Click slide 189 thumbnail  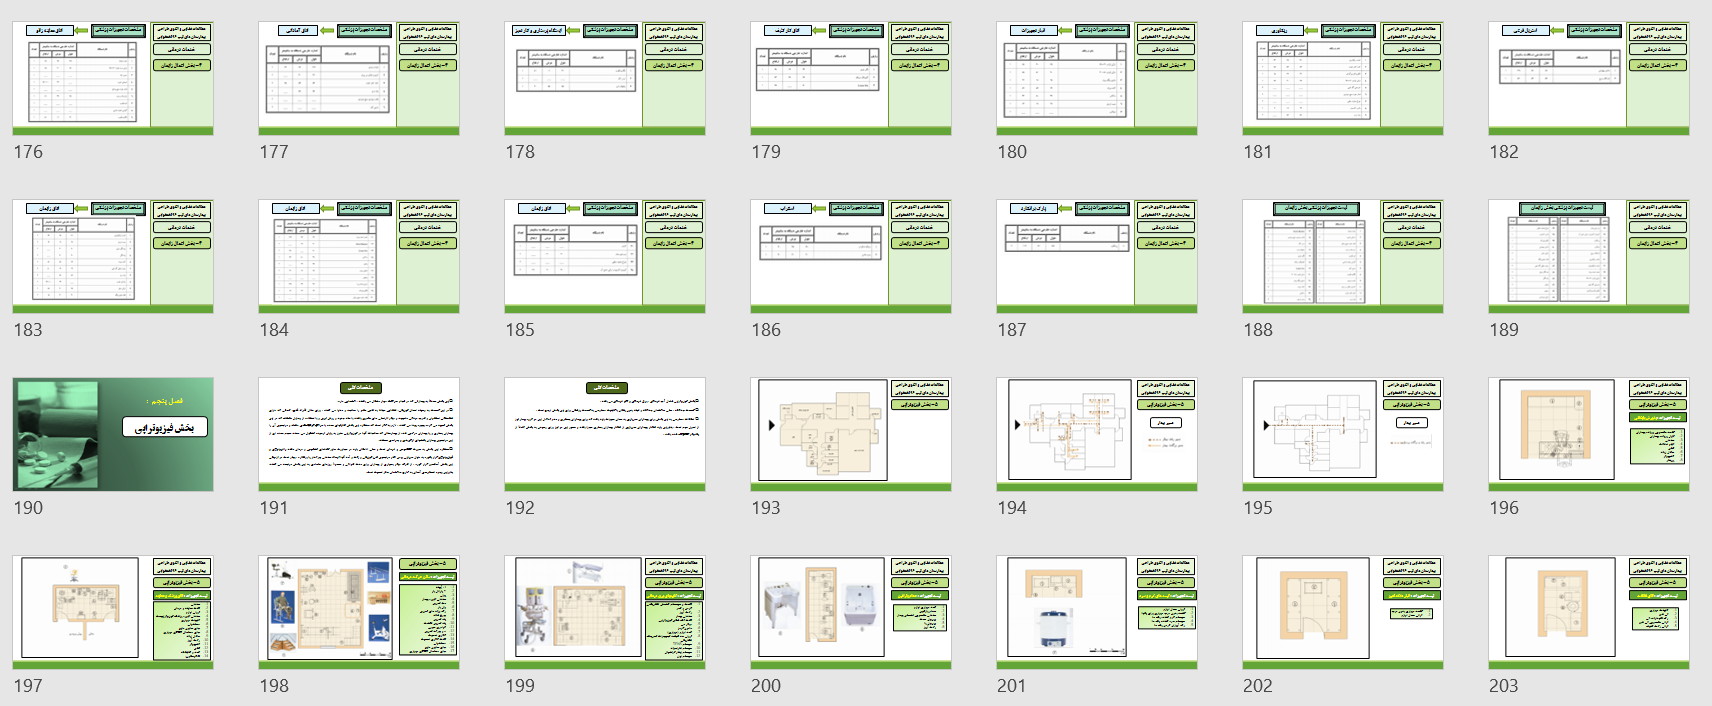pyautogui.click(x=1589, y=256)
